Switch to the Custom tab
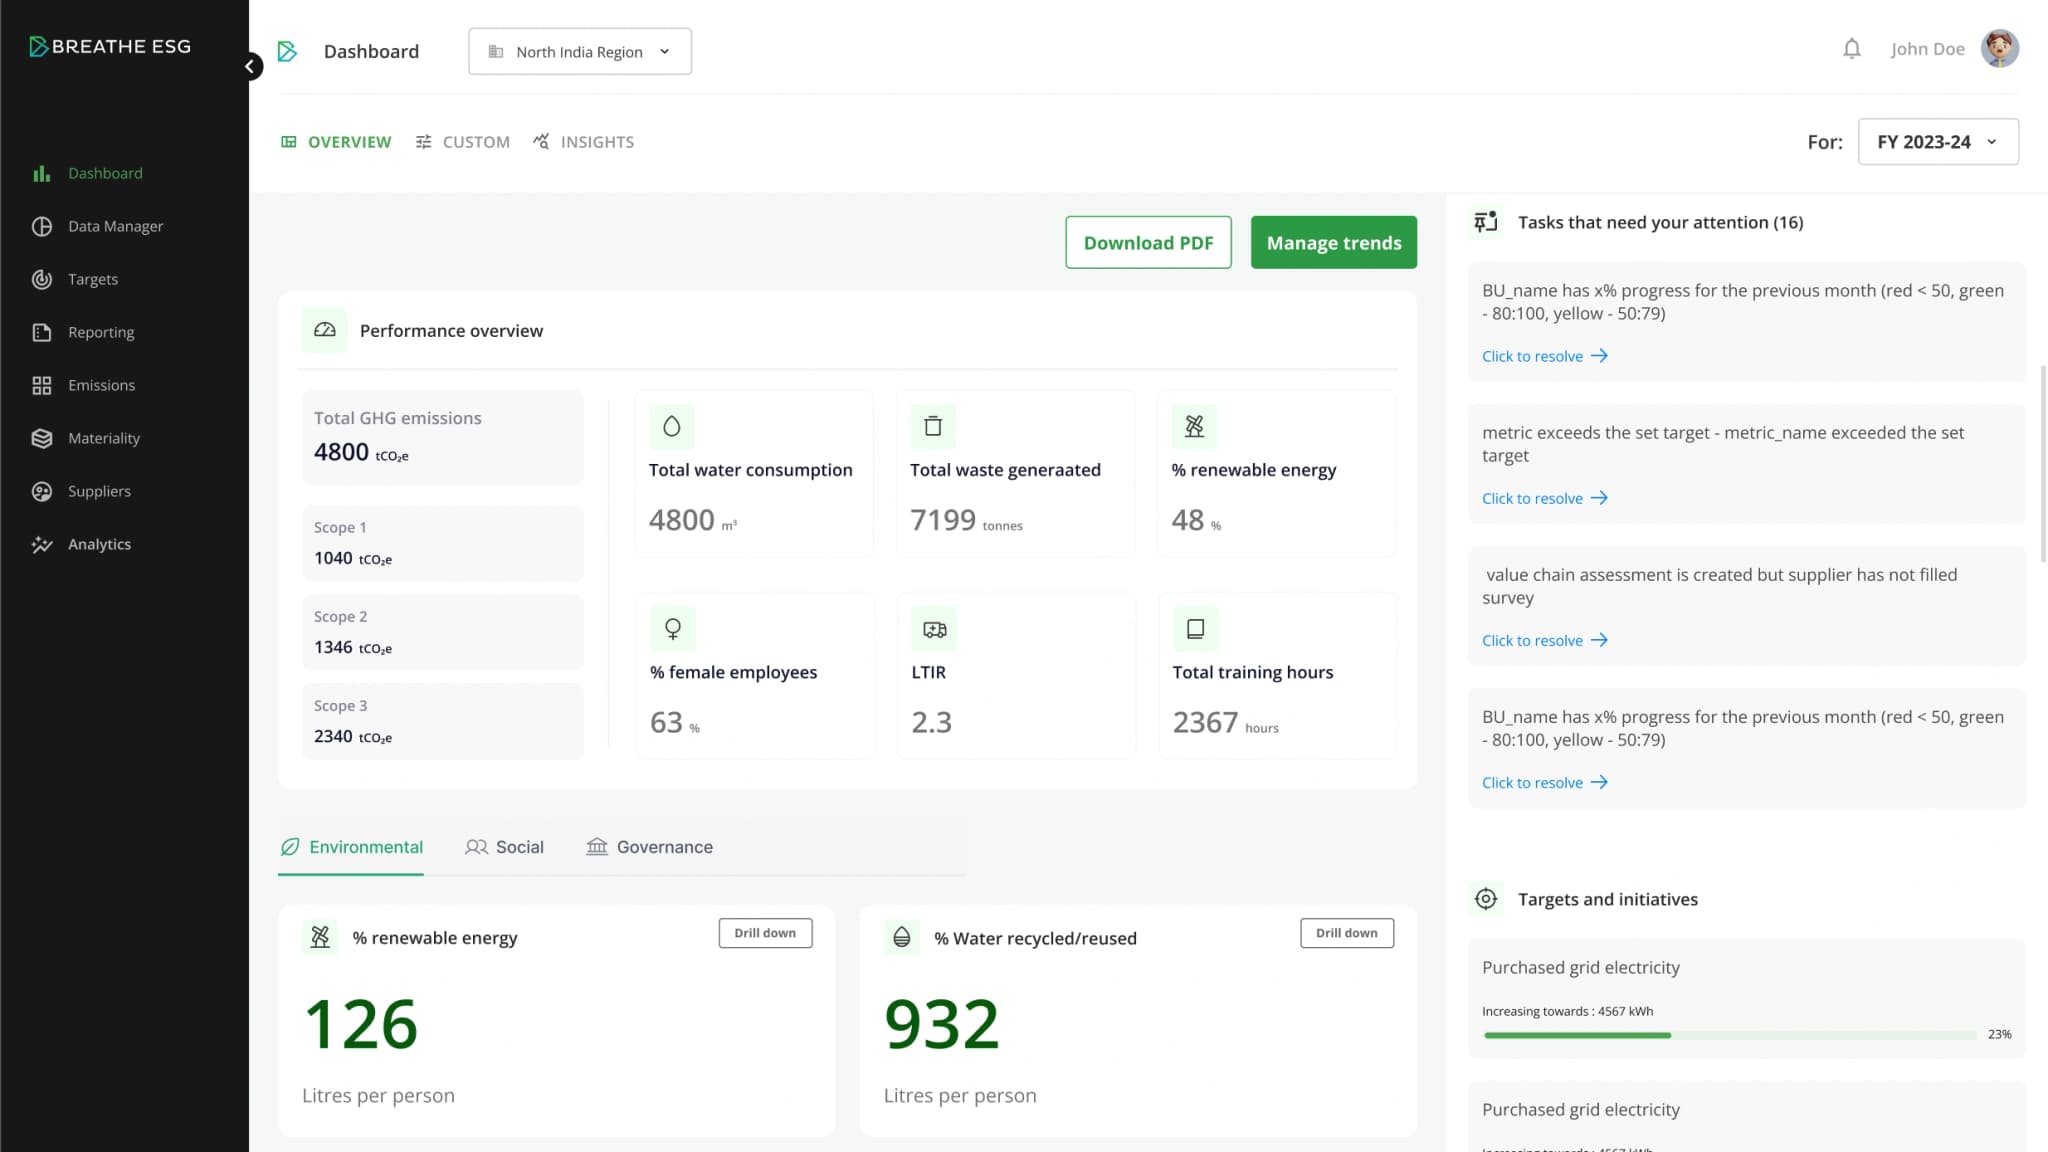The width and height of the screenshot is (2048, 1152). click(463, 142)
